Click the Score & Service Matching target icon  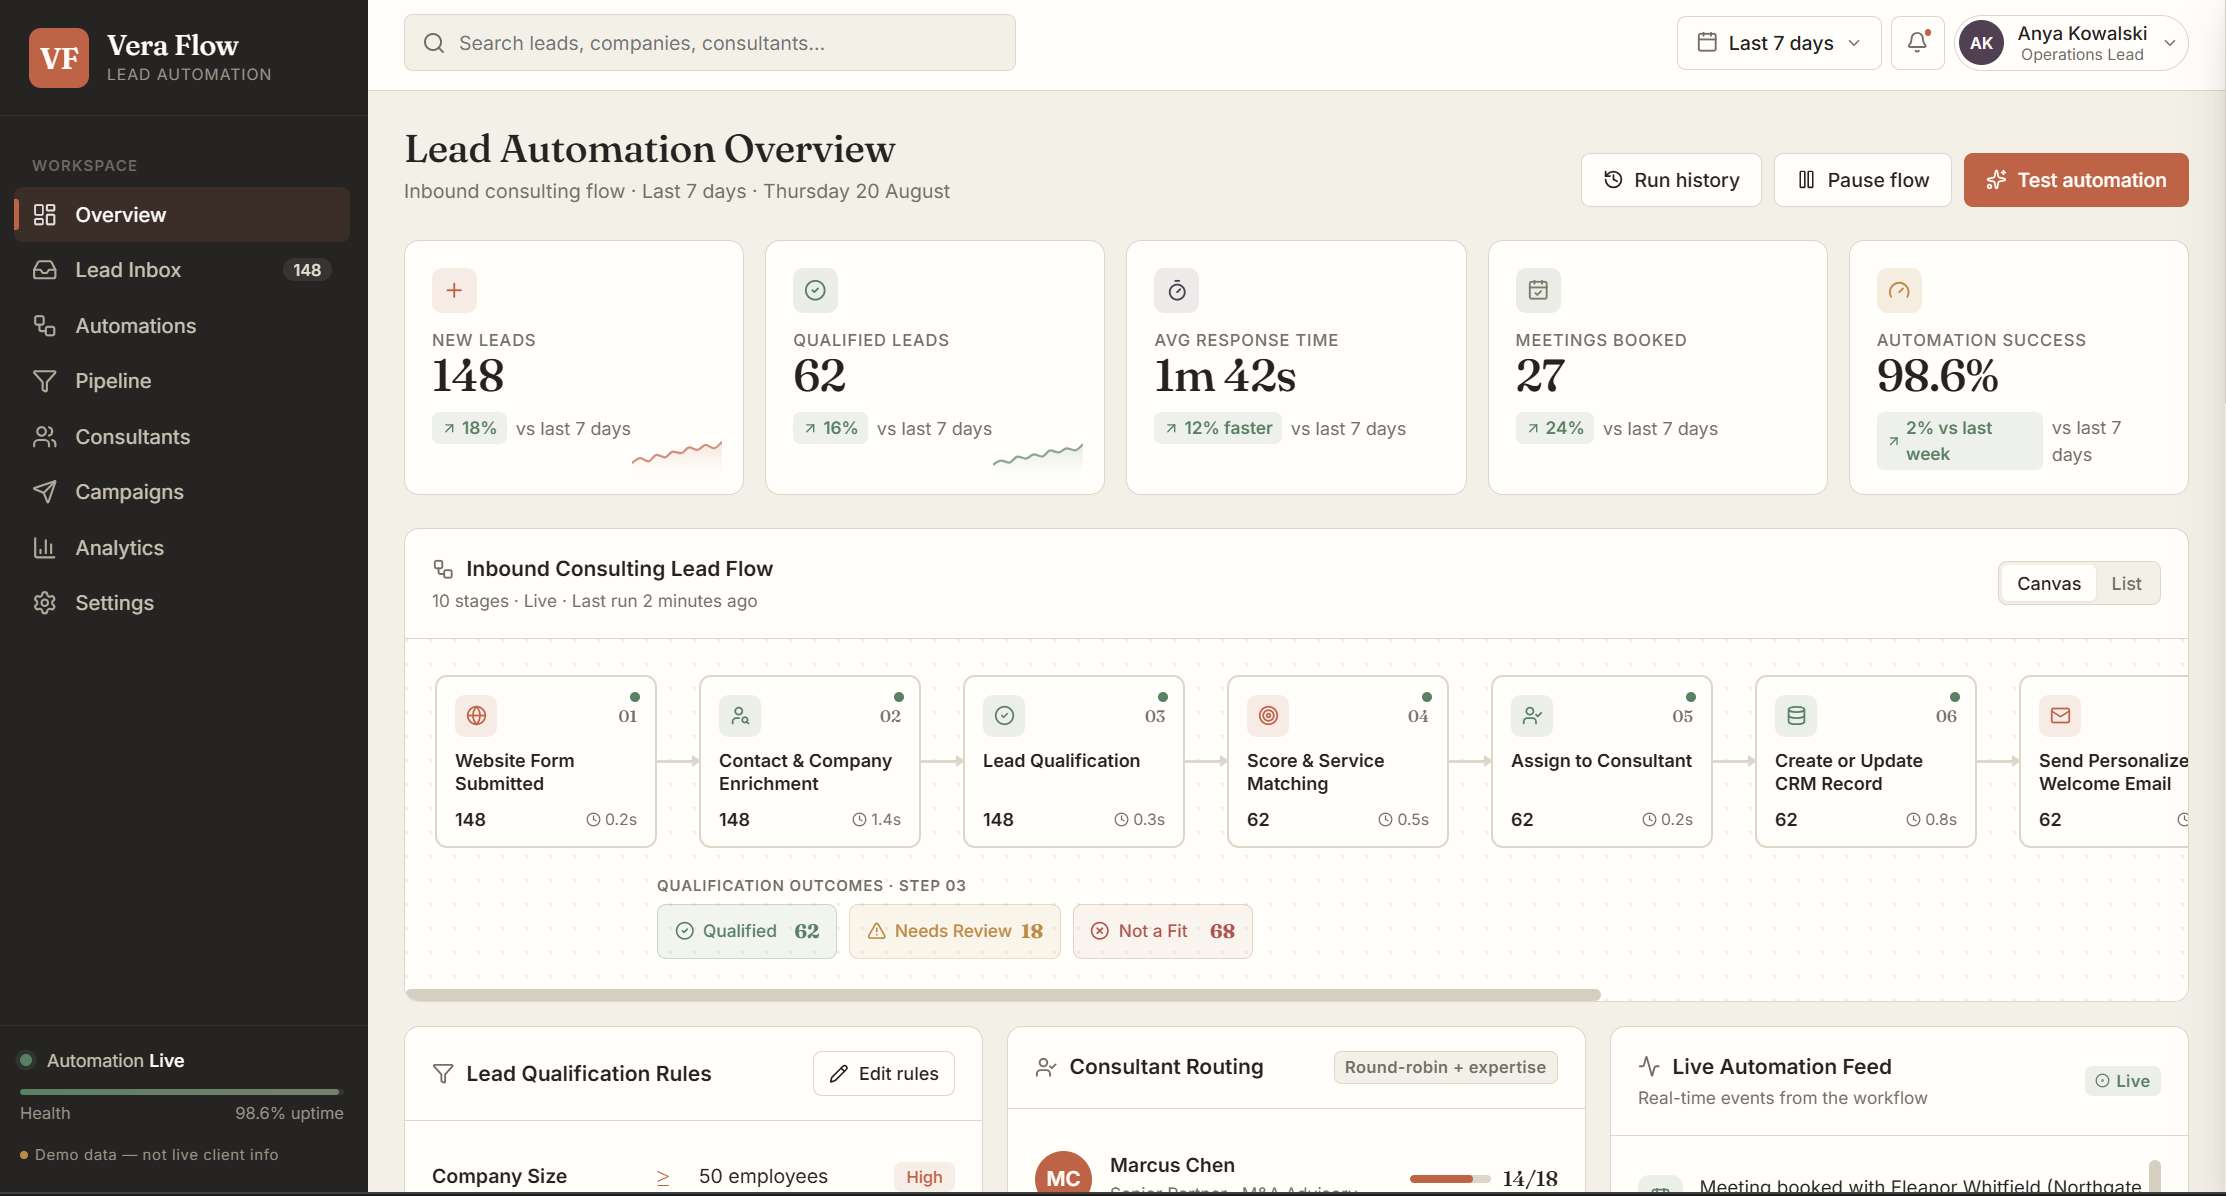coord(1268,715)
